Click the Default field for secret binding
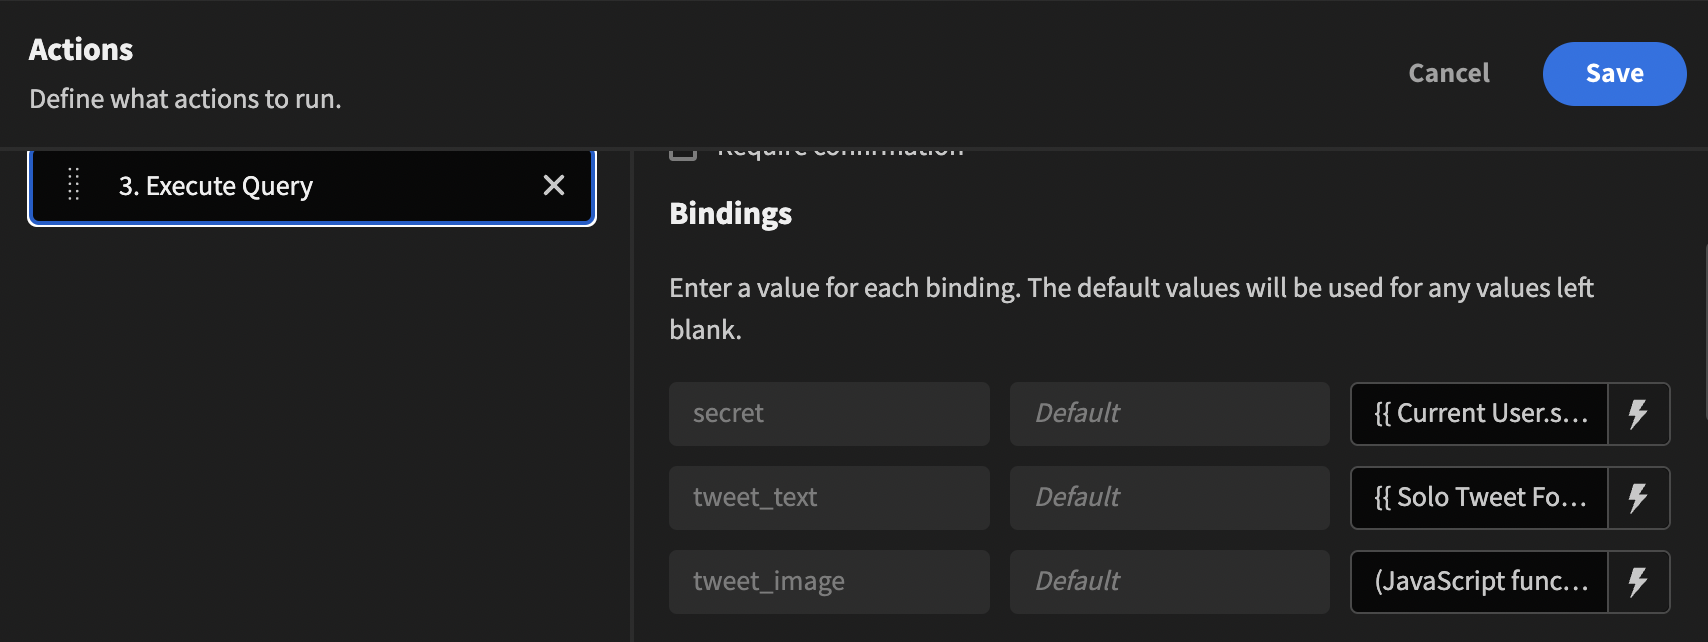This screenshot has width=1708, height=642. (x=1169, y=413)
